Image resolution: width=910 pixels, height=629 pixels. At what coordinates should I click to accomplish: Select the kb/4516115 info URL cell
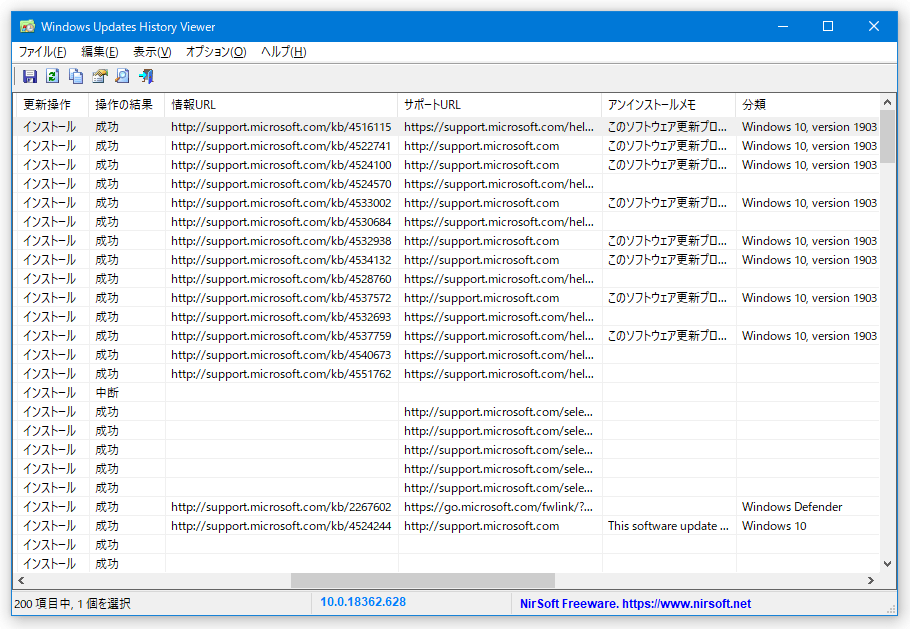tap(281, 126)
